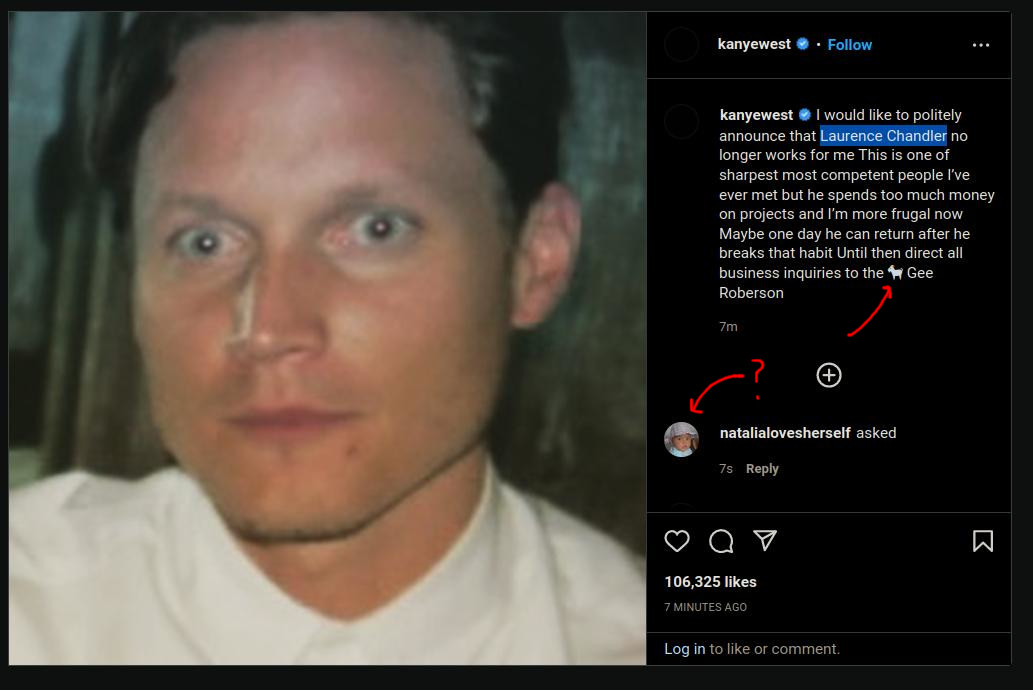Like the post with the heart icon

click(x=677, y=541)
